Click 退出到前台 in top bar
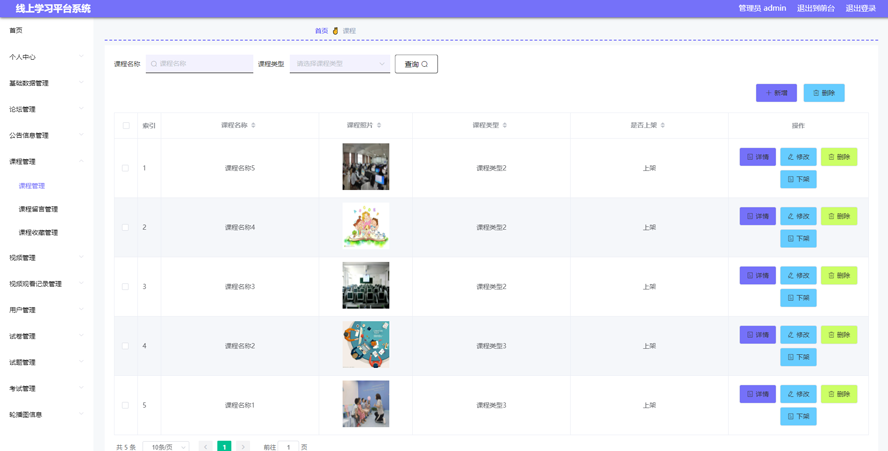Viewport: 888px width, 451px height. [816, 8]
